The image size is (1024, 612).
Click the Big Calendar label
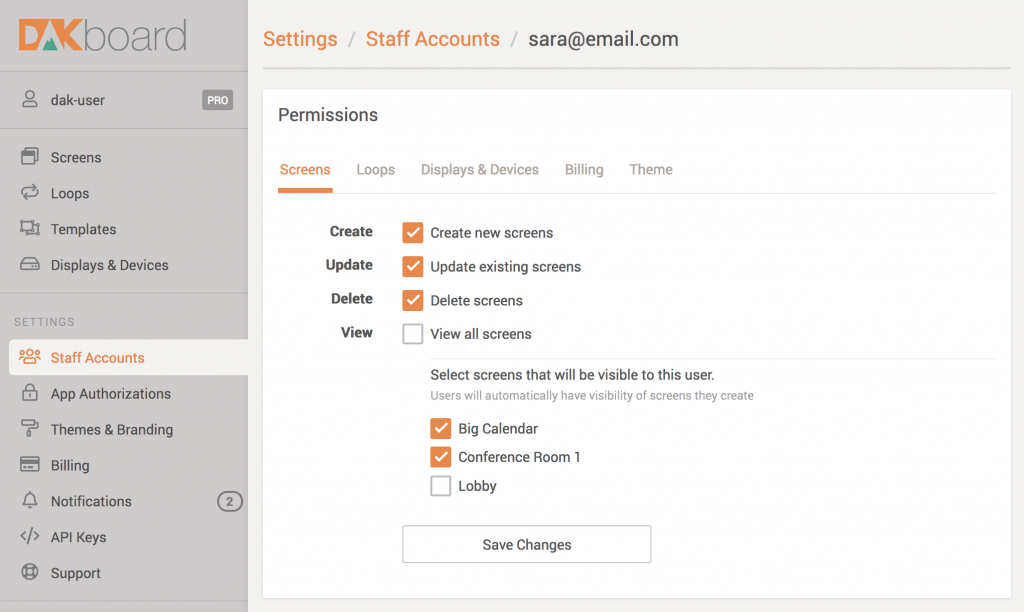[x=498, y=428]
